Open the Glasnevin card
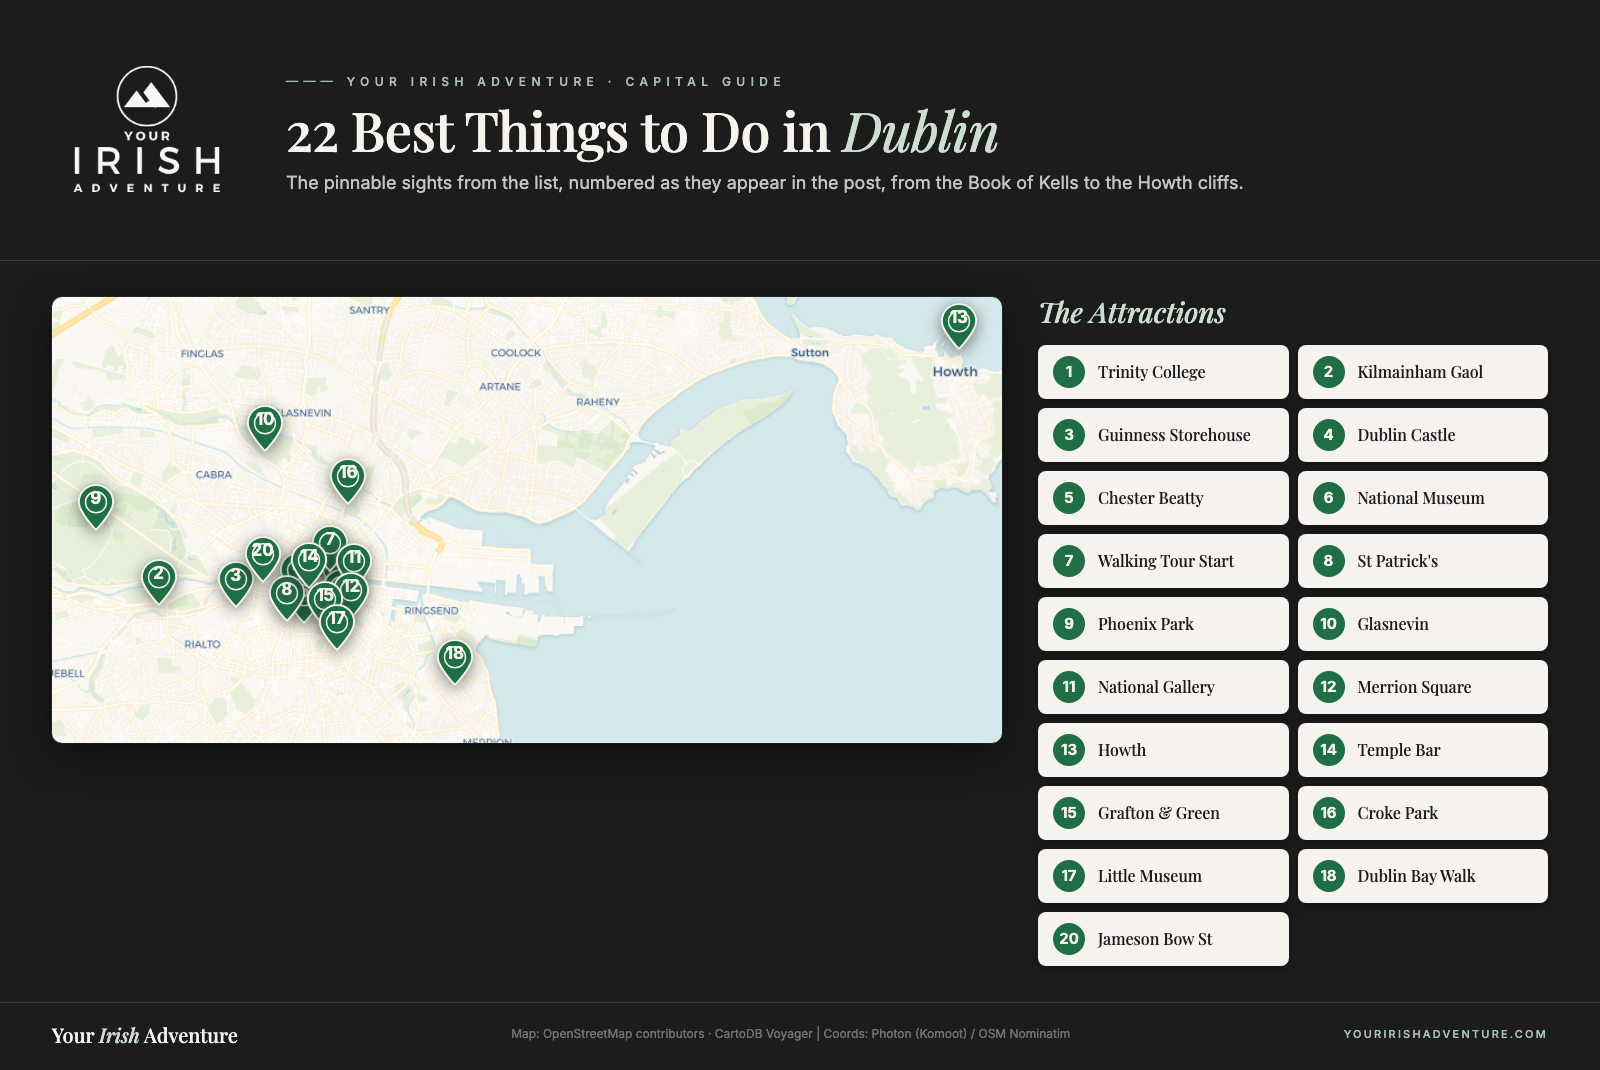Screen dimensions: 1600x1070 pos(1423,624)
